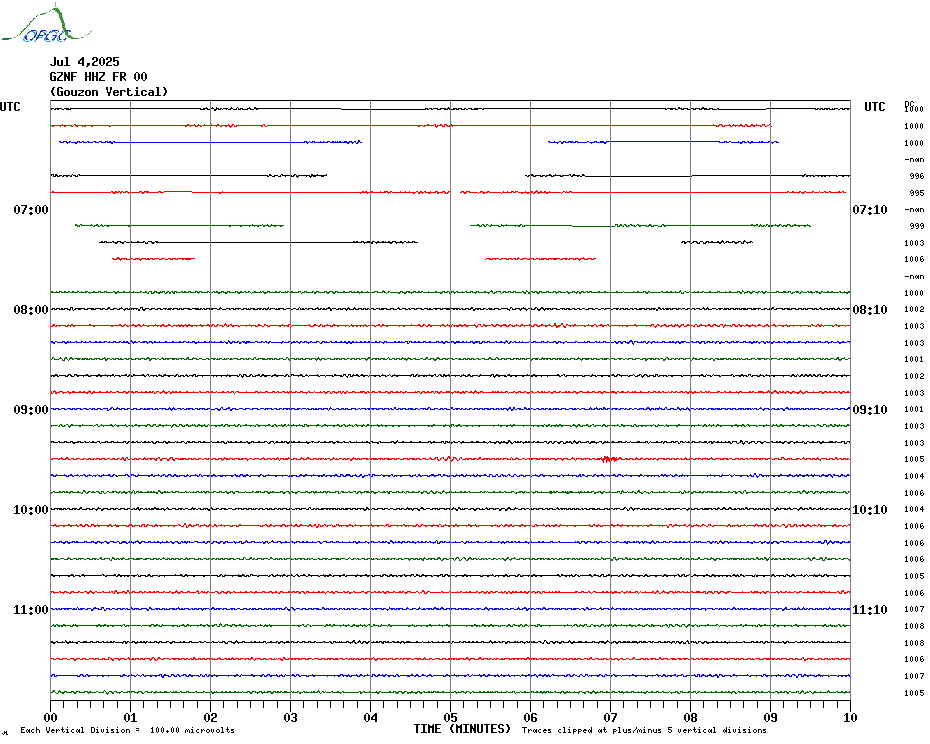Click the DC offset value "999"

(917, 227)
